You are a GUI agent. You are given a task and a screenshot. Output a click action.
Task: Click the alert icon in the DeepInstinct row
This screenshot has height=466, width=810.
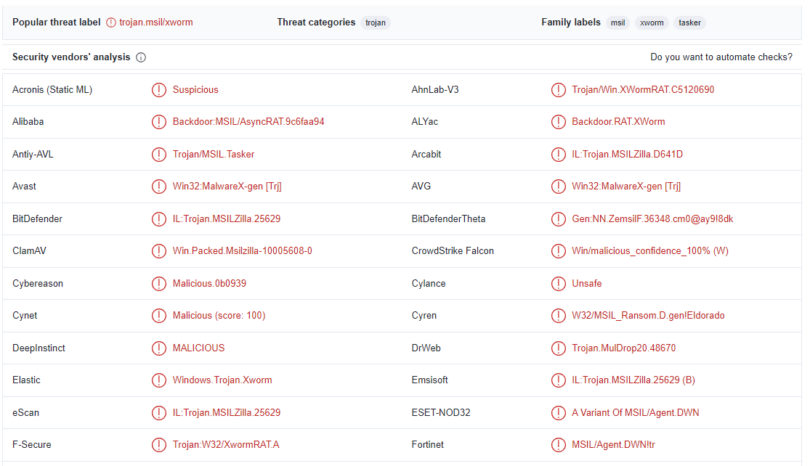[x=159, y=348]
